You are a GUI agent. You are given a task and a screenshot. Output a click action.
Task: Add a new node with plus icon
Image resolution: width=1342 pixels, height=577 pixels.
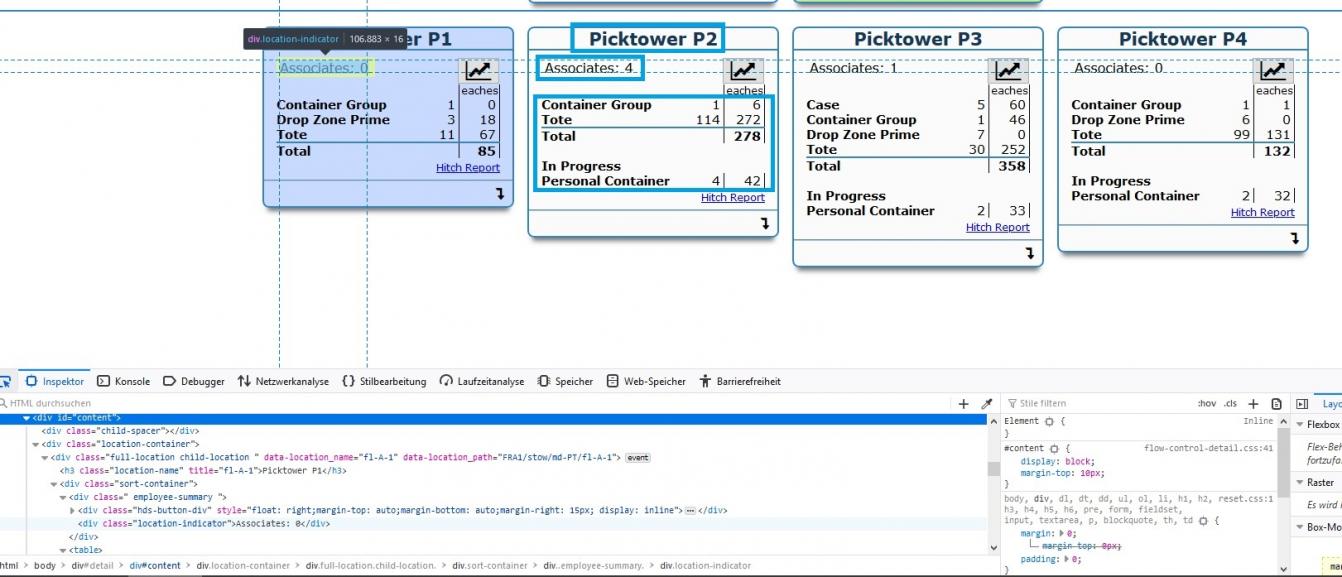(x=964, y=404)
